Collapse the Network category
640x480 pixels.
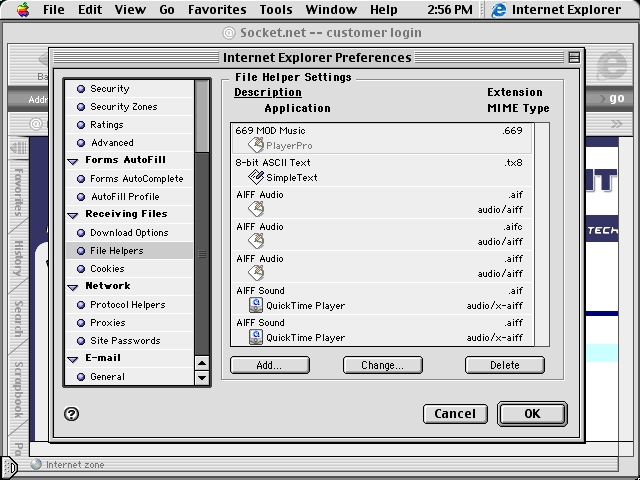(73, 287)
